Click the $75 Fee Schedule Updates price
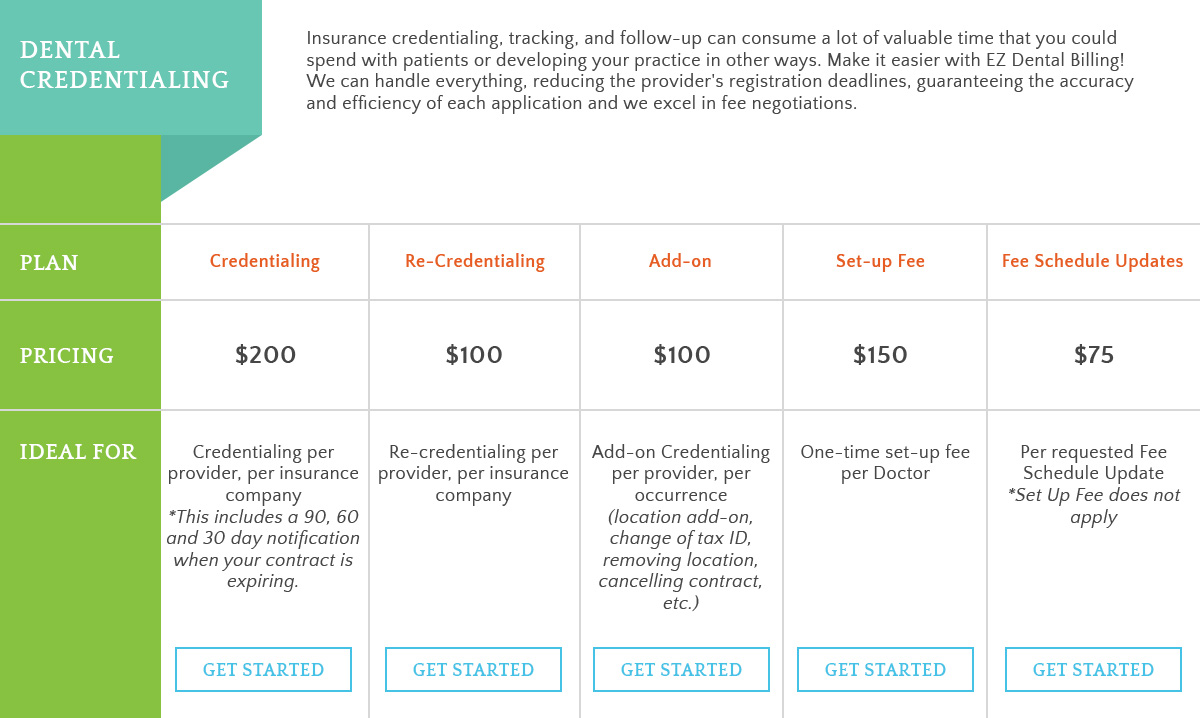1200x718 pixels. click(x=1093, y=355)
